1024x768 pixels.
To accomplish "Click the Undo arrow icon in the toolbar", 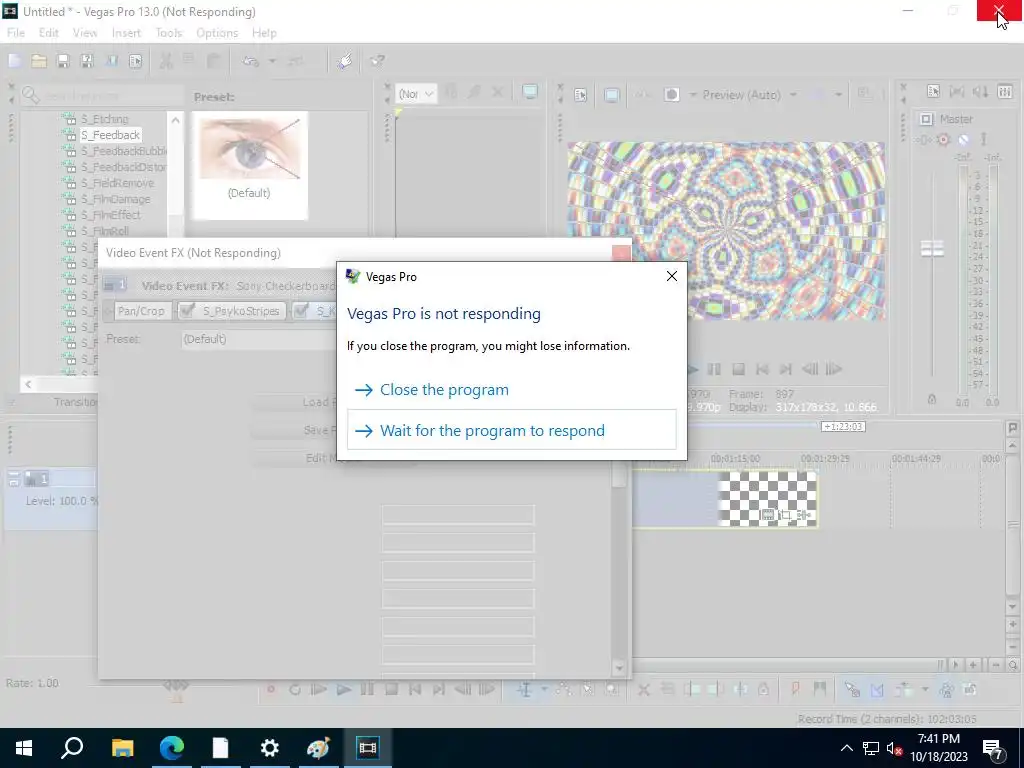I will point(251,61).
